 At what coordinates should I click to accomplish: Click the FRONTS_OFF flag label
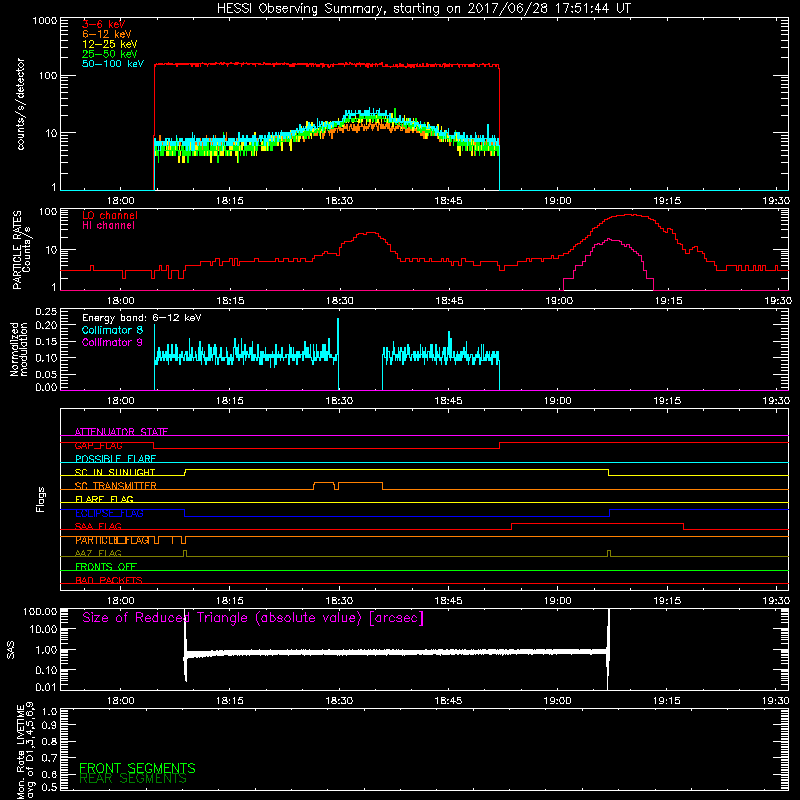point(106,566)
